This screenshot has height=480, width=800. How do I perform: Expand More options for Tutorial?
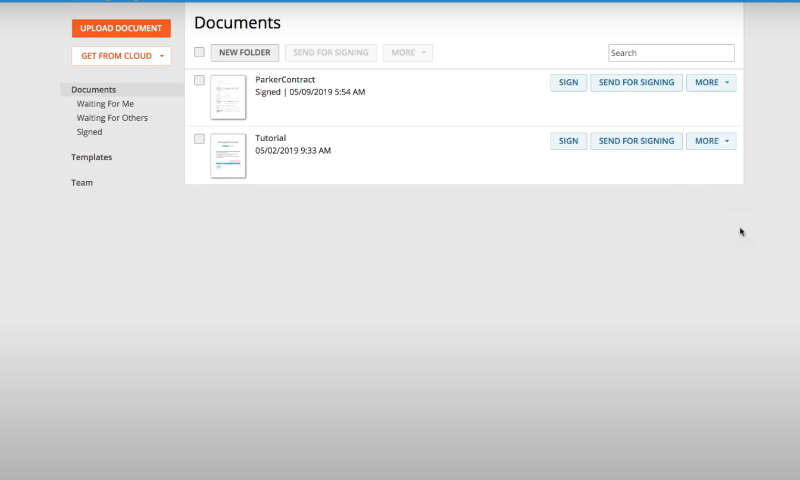pos(711,141)
